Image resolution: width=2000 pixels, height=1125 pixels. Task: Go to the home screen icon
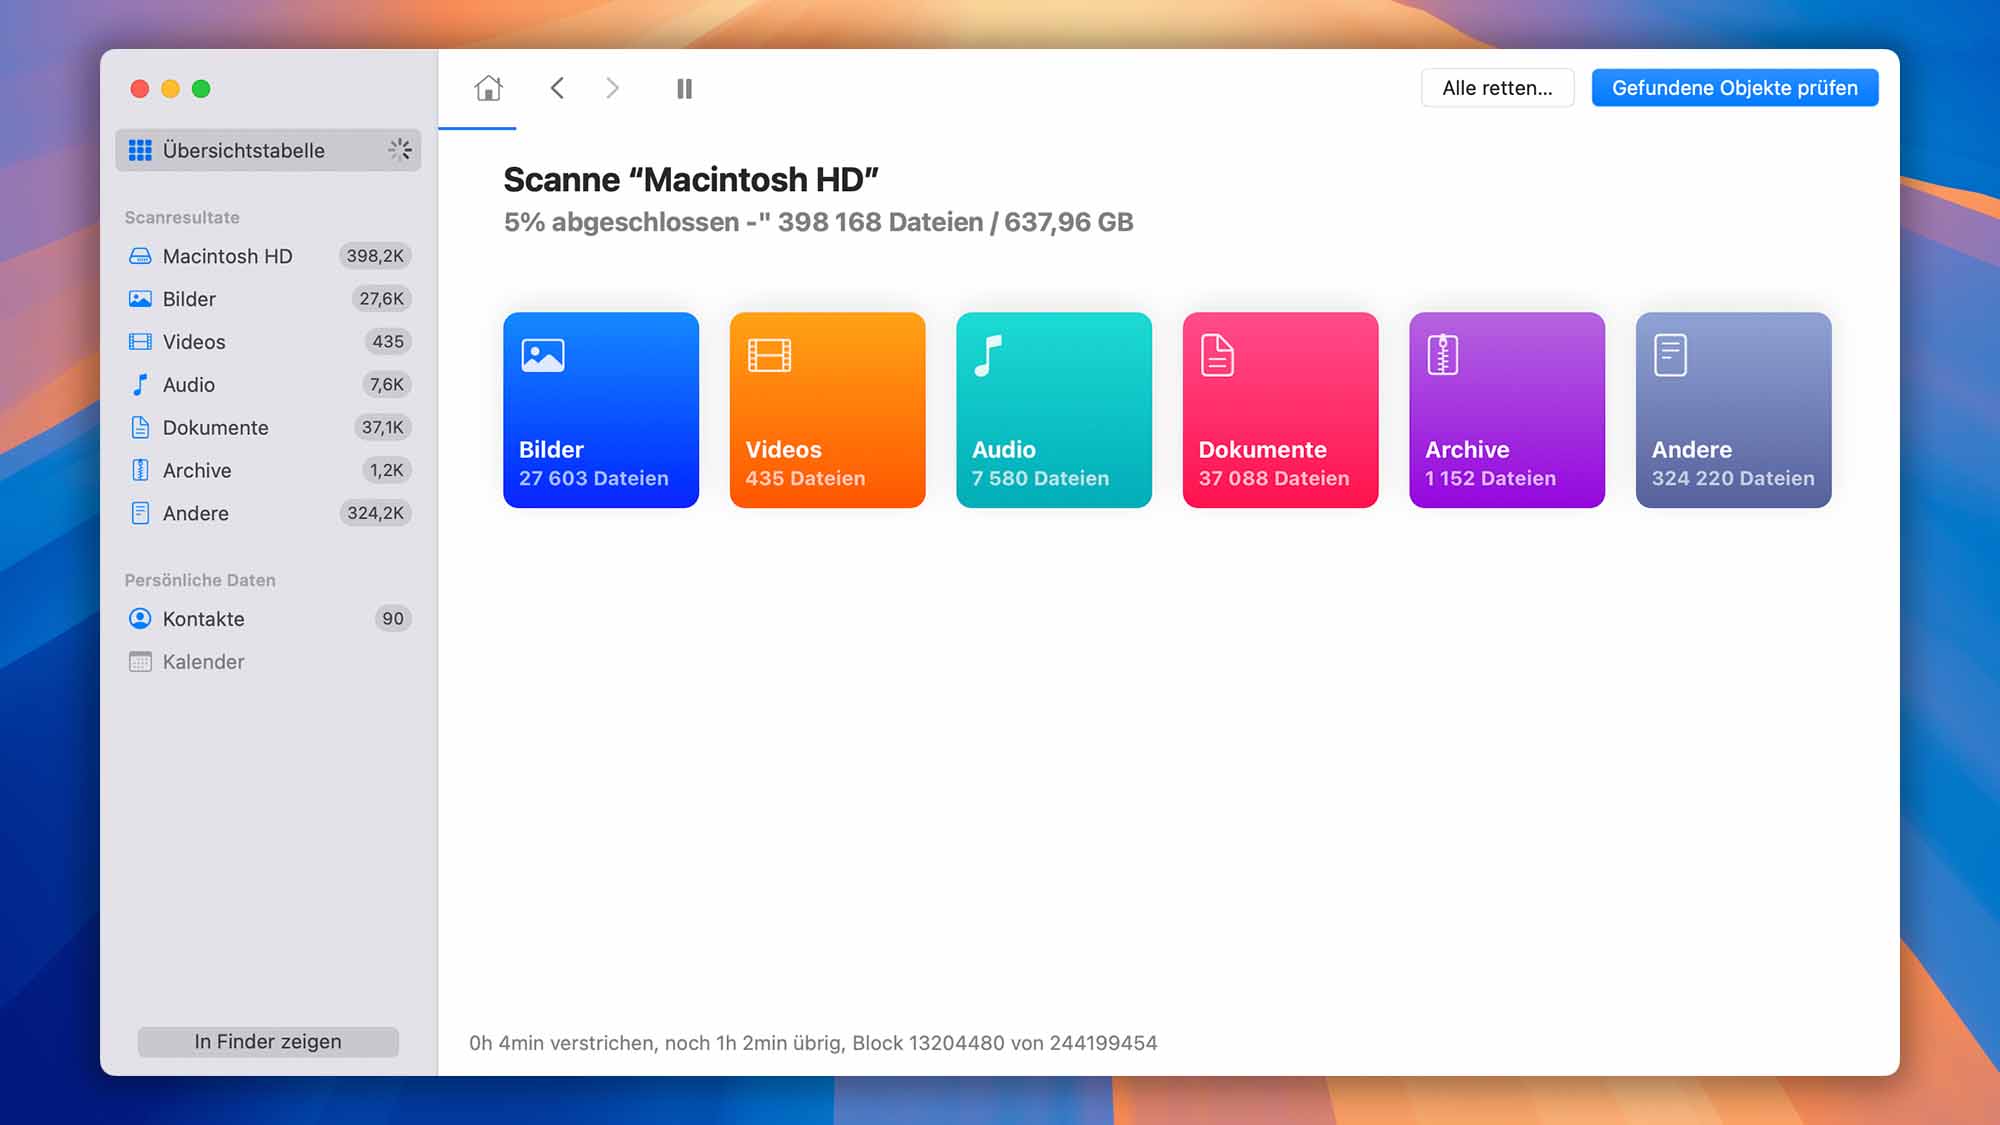488,88
